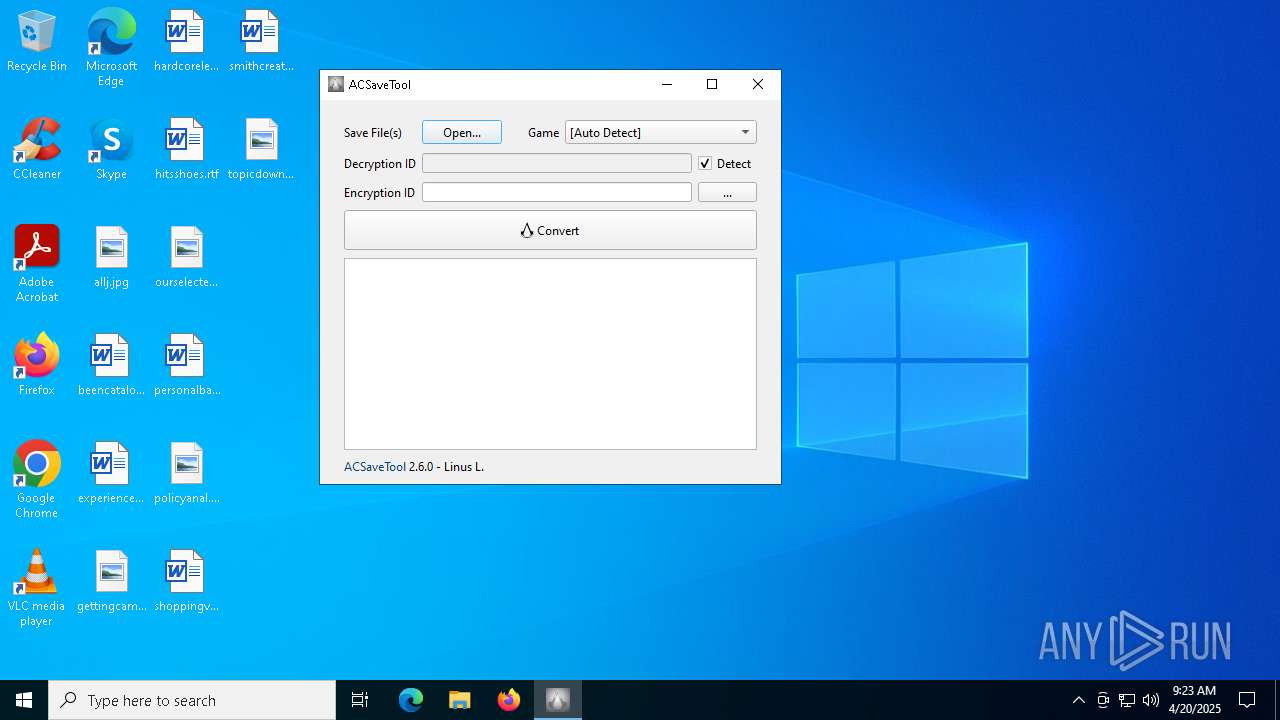
Task: Click the volume icon in system tray
Action: coord(1151,700)
